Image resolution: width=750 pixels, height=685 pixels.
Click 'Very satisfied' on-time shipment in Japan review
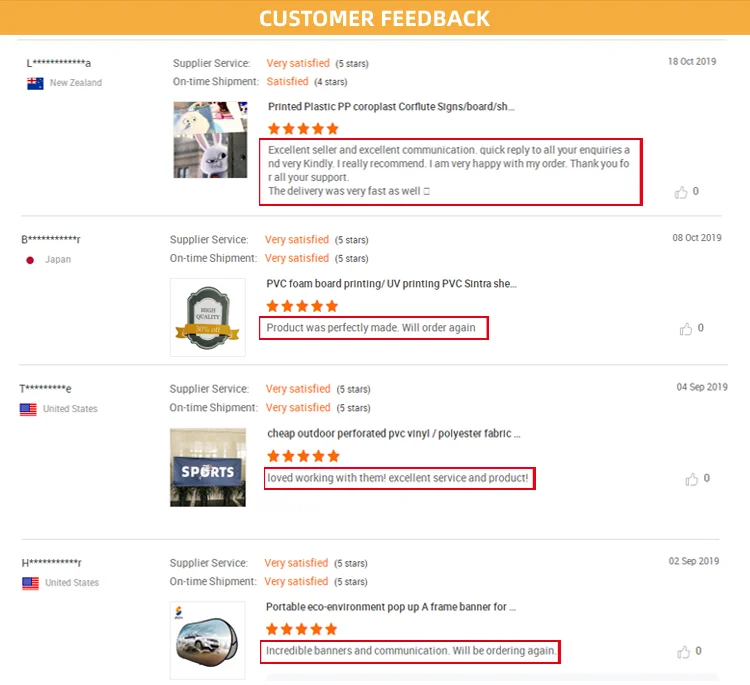coord(297,258)
